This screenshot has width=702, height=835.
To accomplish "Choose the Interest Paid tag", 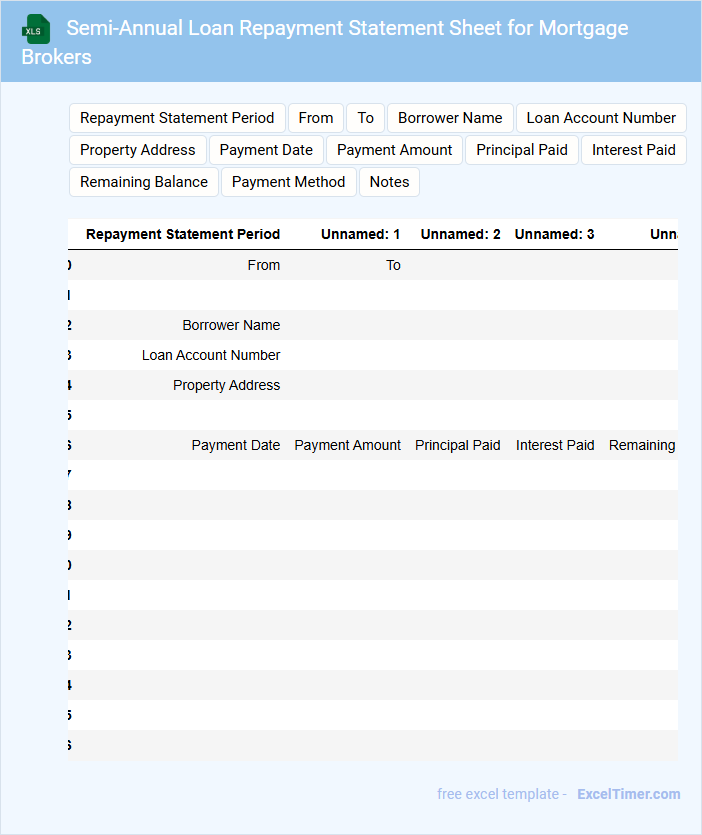I will tap(634, 150).
